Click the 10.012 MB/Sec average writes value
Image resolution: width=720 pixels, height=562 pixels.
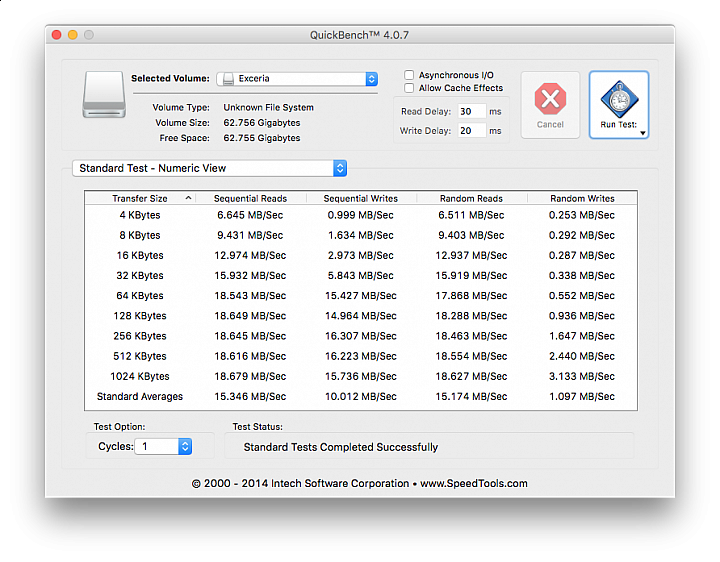[361, 397]
